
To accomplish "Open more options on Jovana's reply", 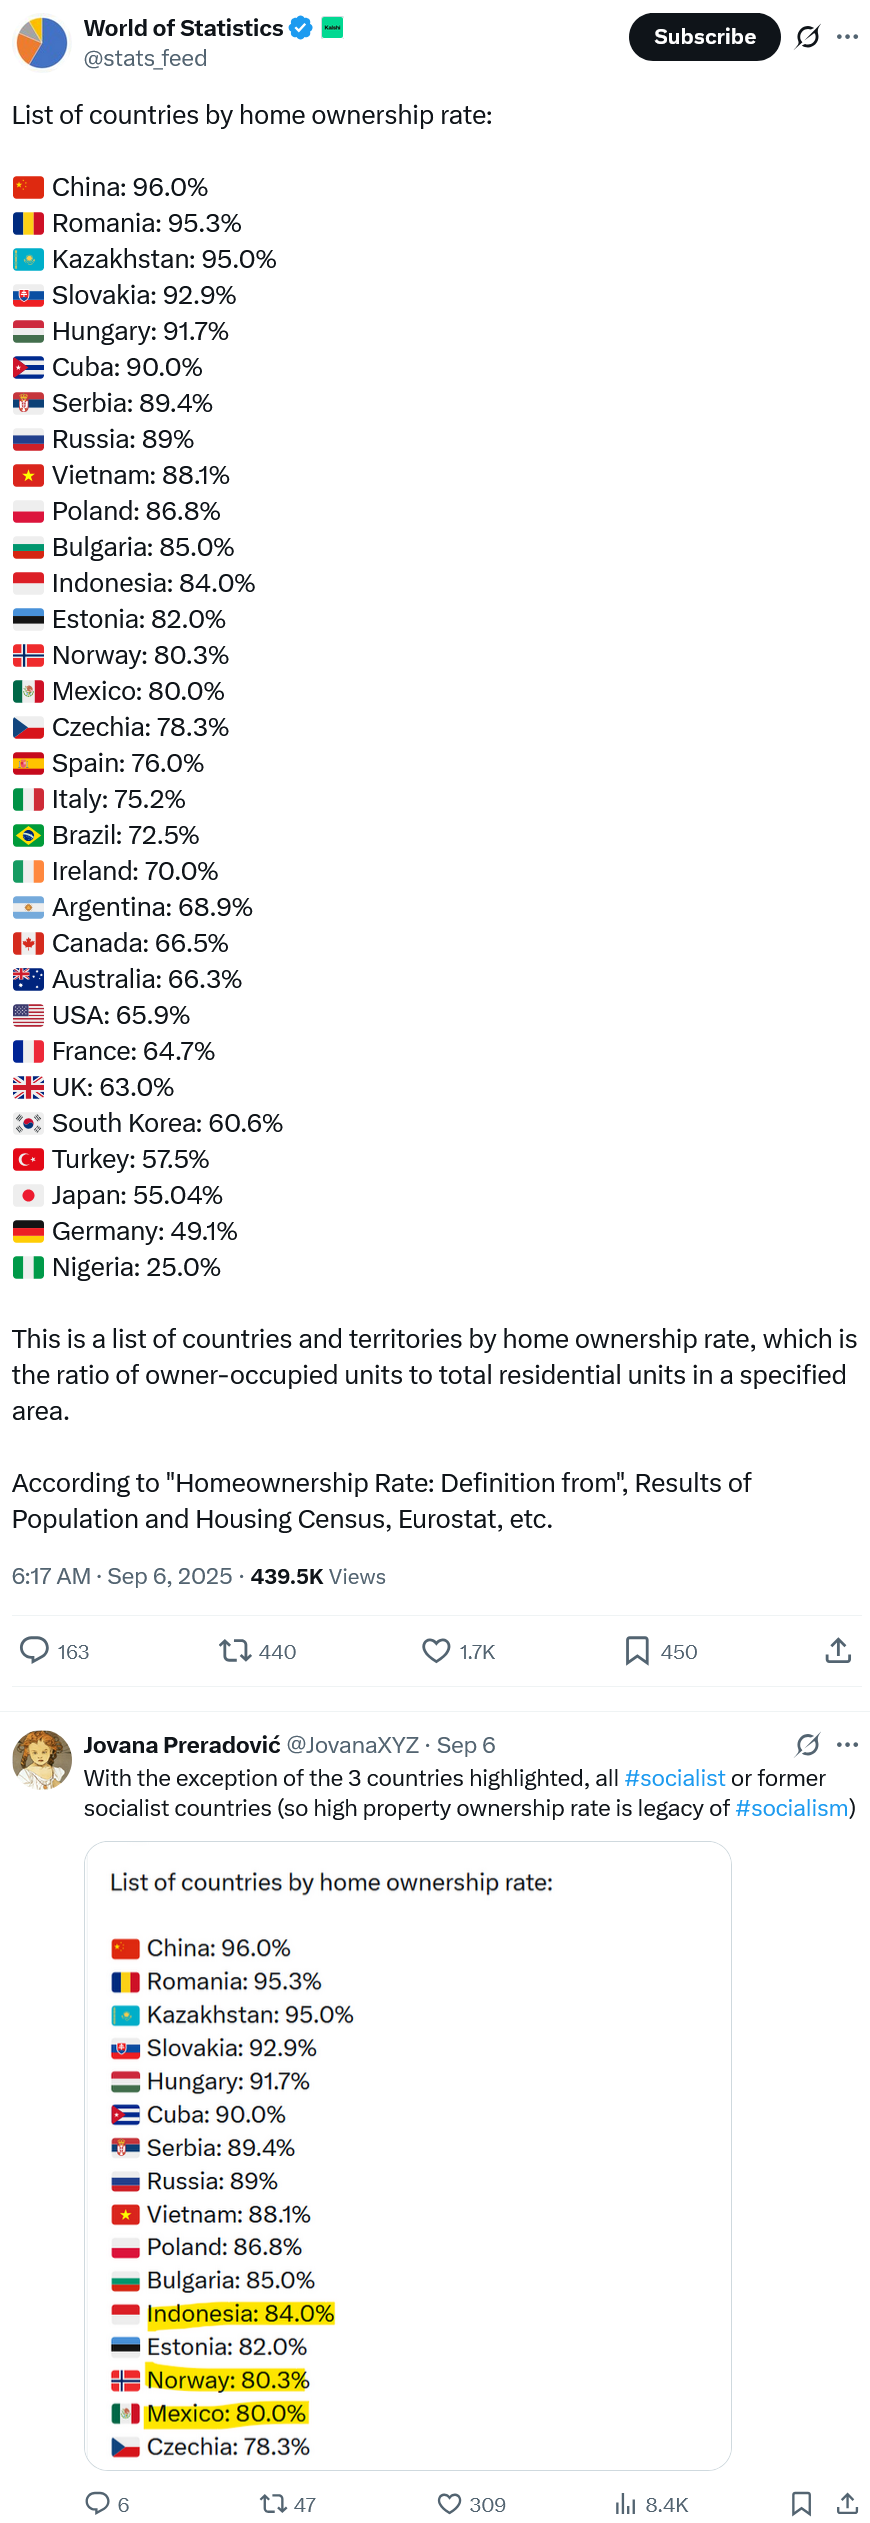I will point(848,1745).
